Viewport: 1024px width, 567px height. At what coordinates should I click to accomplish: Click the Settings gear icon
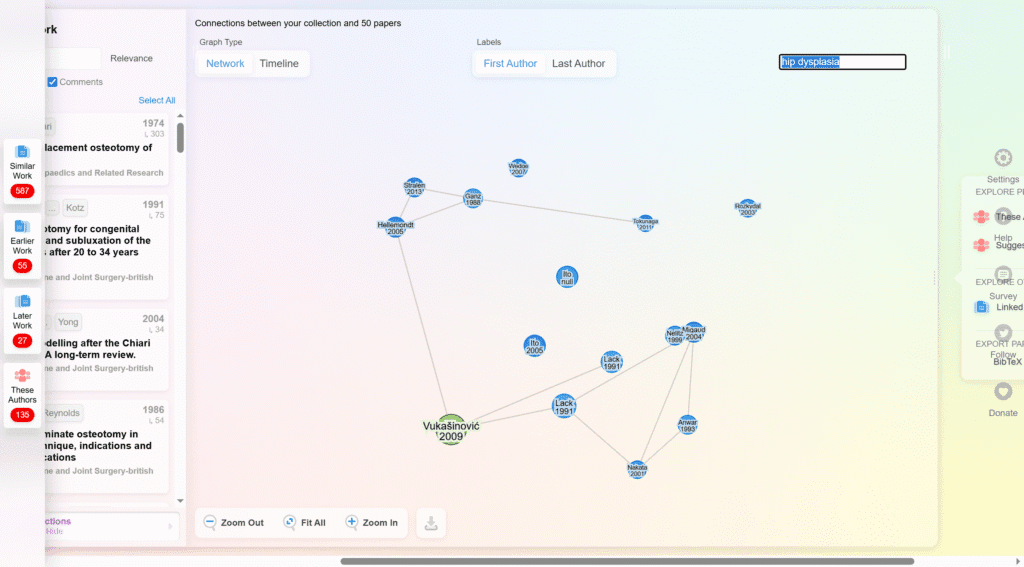coord(1003,158)
